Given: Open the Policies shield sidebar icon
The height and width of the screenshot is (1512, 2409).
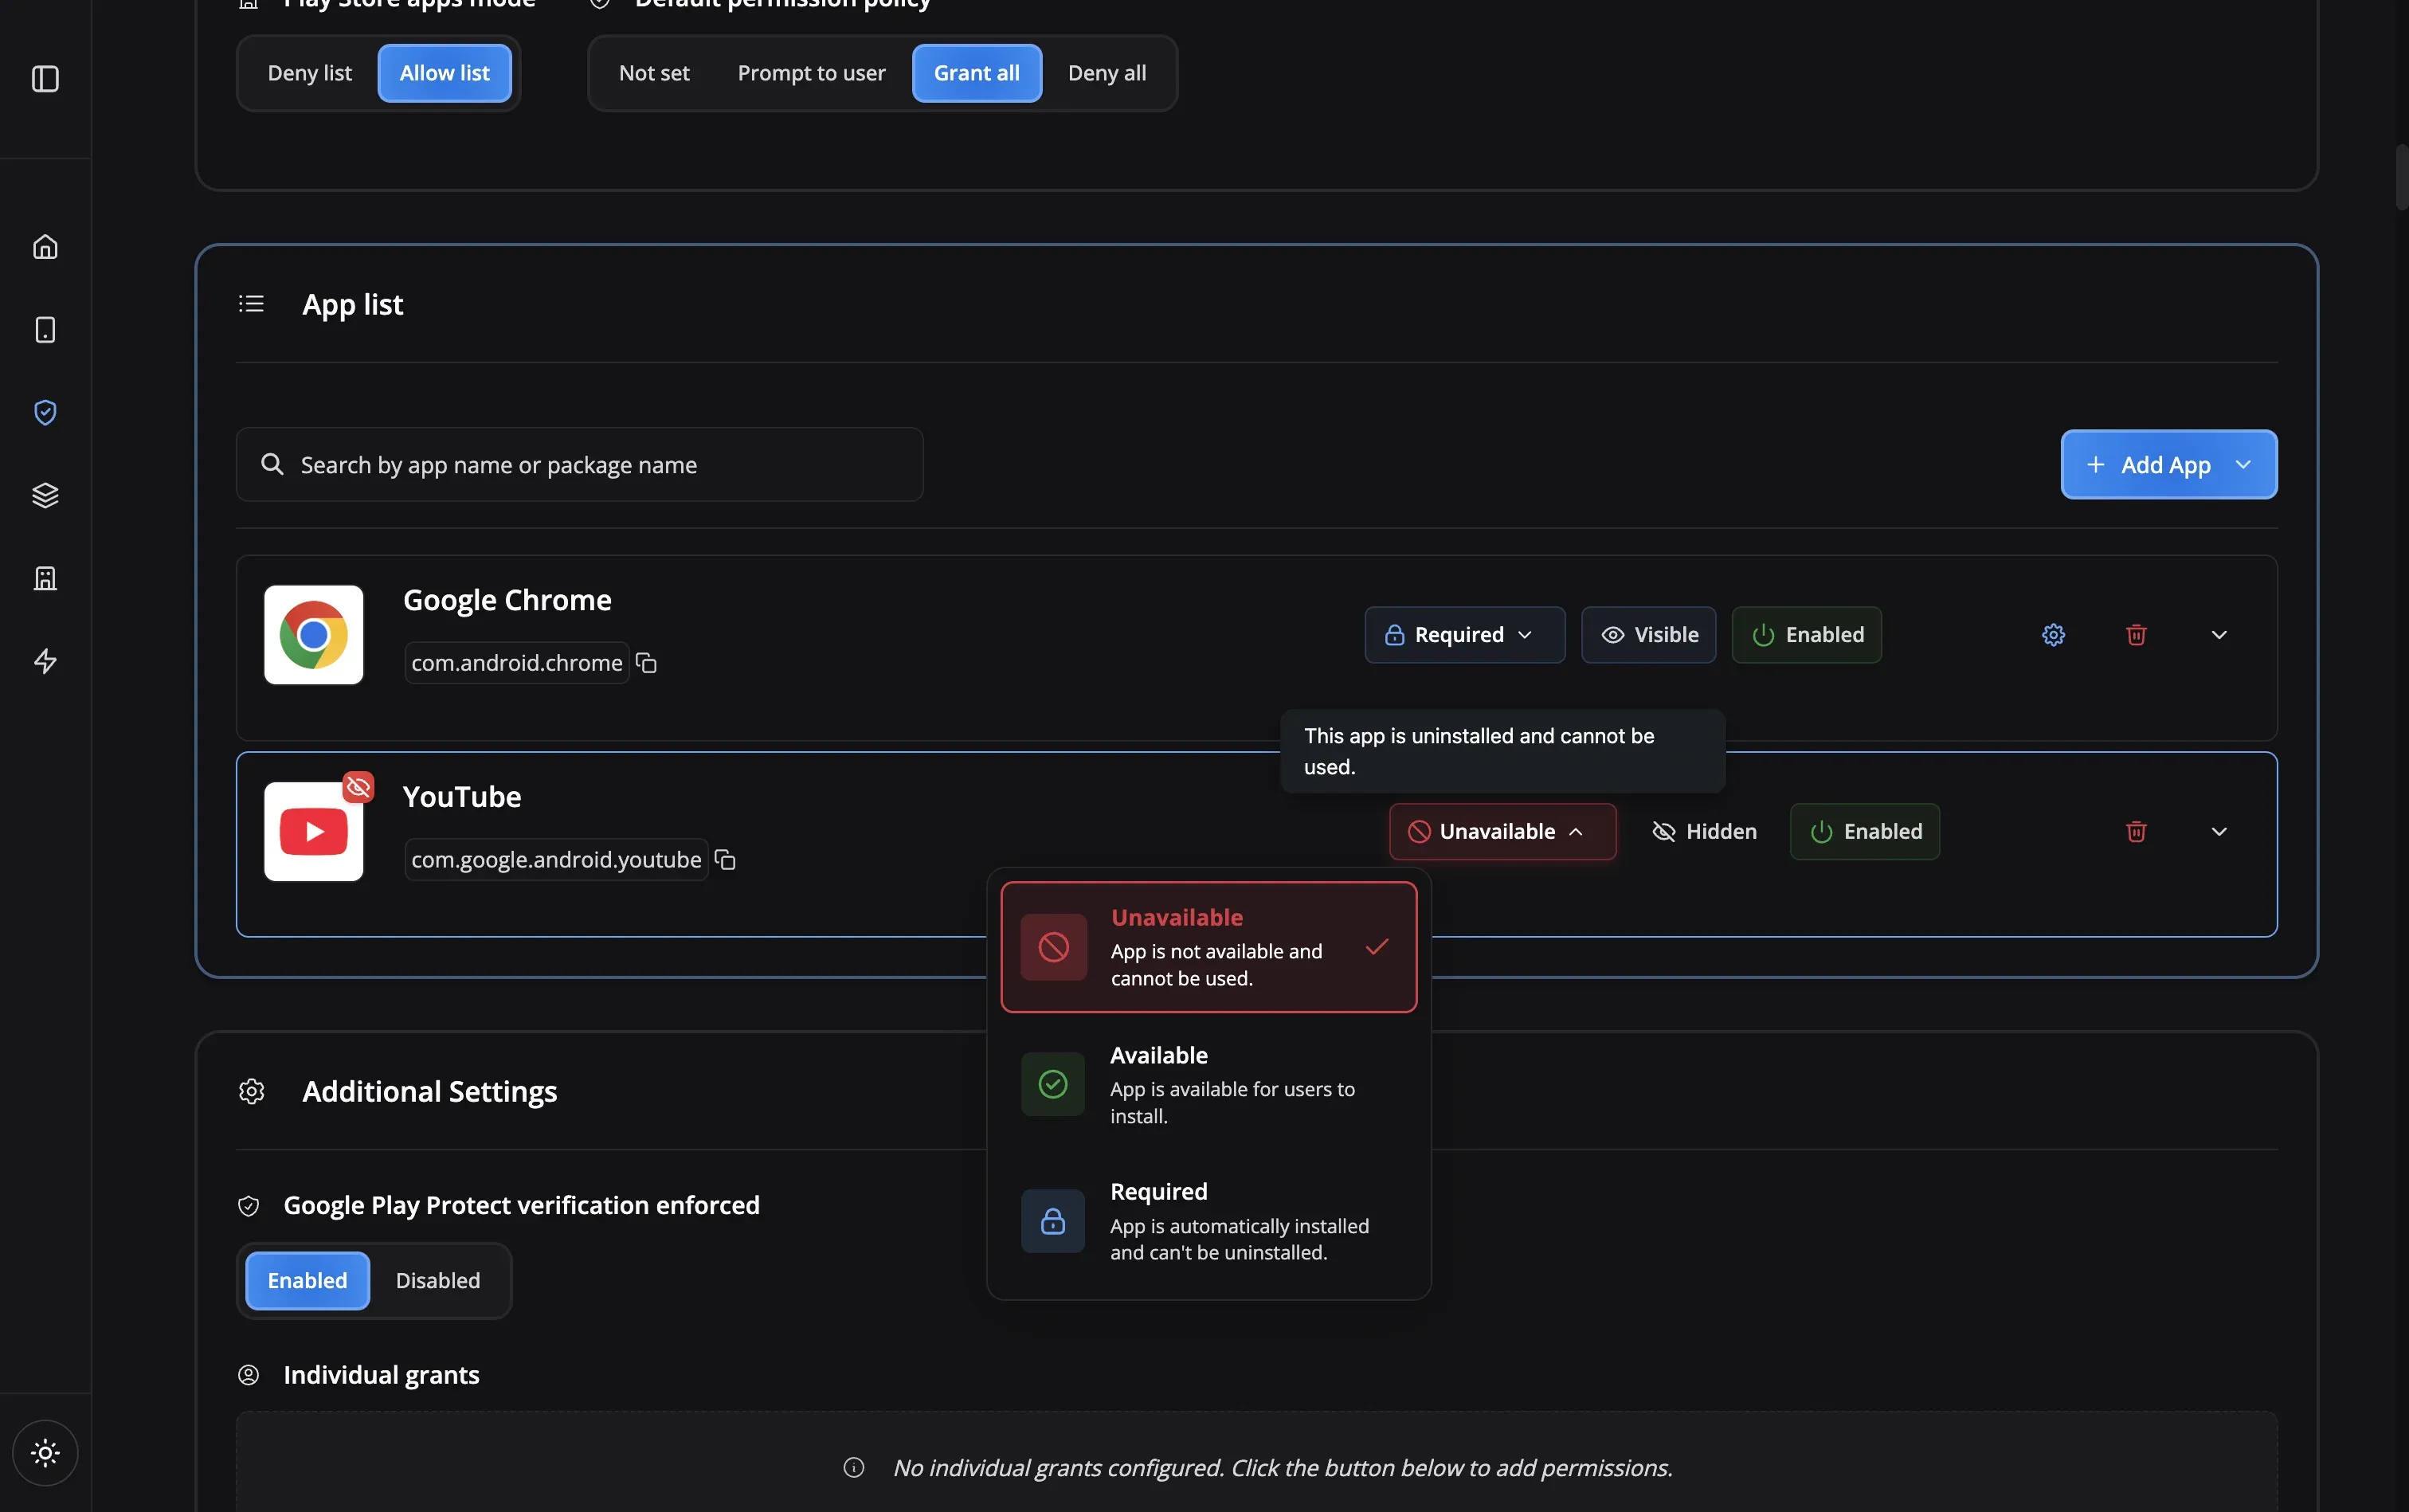Looking at the screenshot, I should point(45,412).
